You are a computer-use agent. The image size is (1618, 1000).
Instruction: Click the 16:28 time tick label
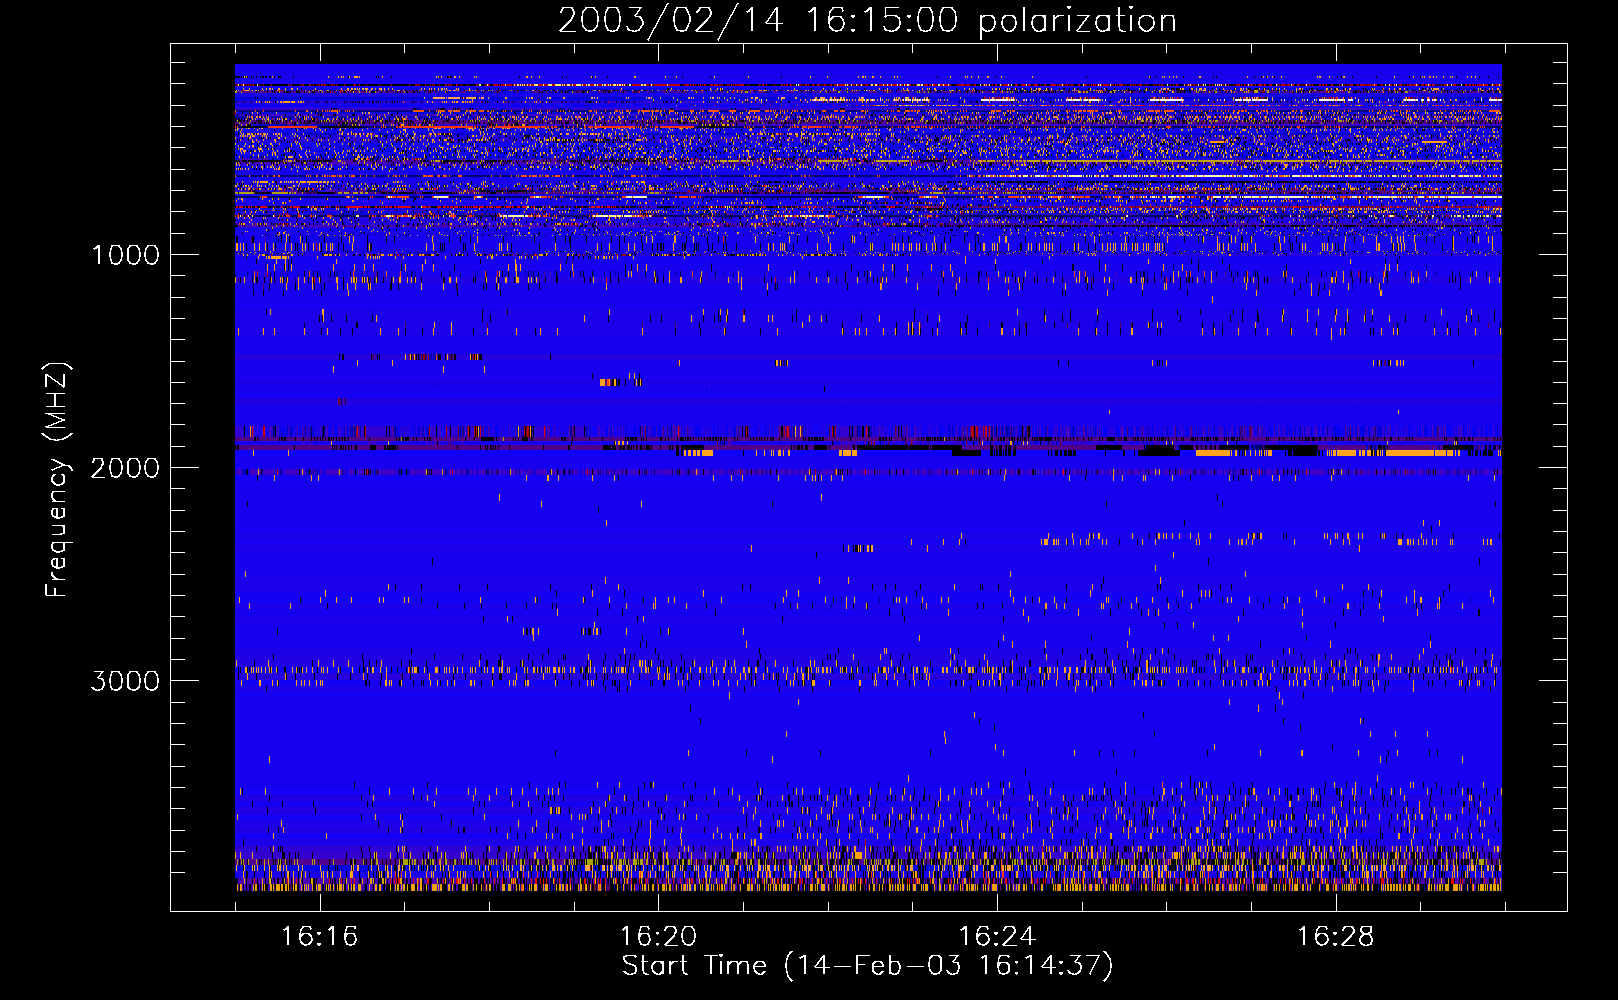point(1336,937)
